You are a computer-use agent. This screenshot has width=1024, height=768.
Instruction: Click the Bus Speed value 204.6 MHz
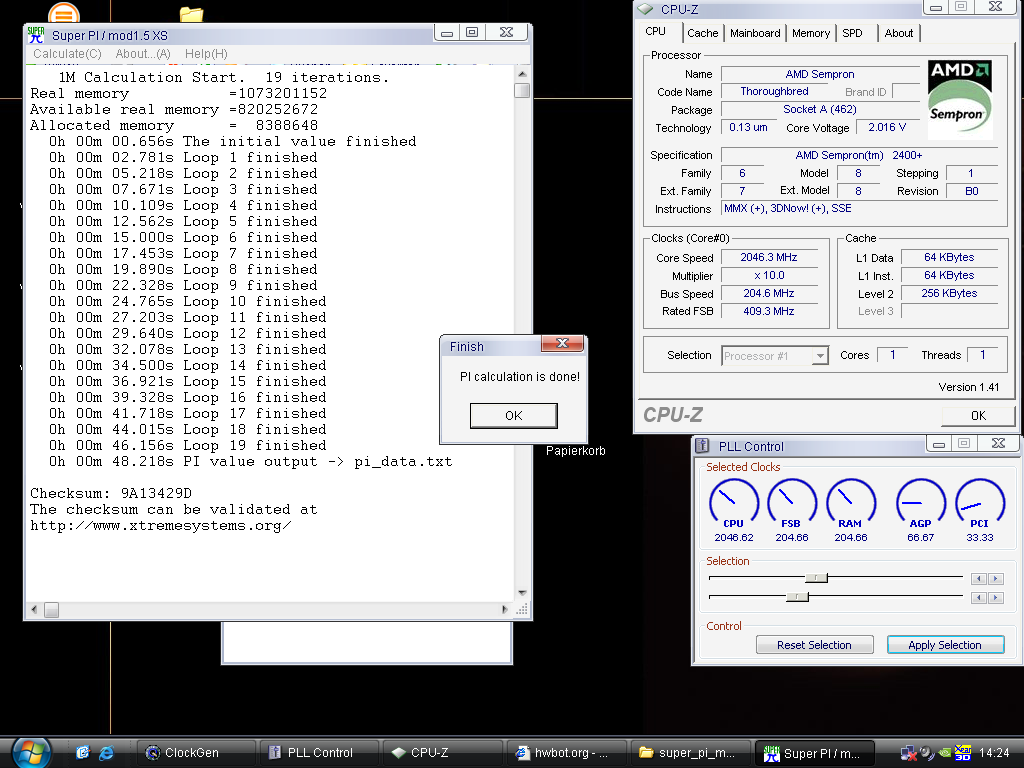(769, 293)
